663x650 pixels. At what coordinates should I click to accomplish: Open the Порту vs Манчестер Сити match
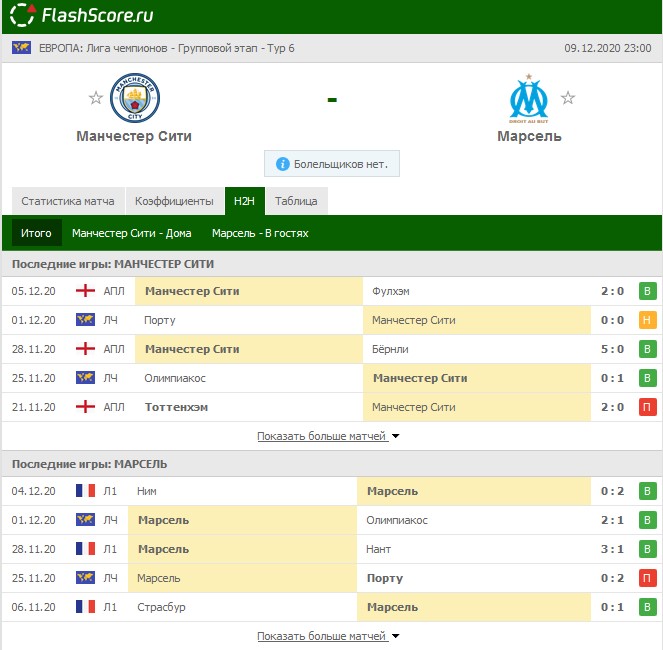click(332, 320)
